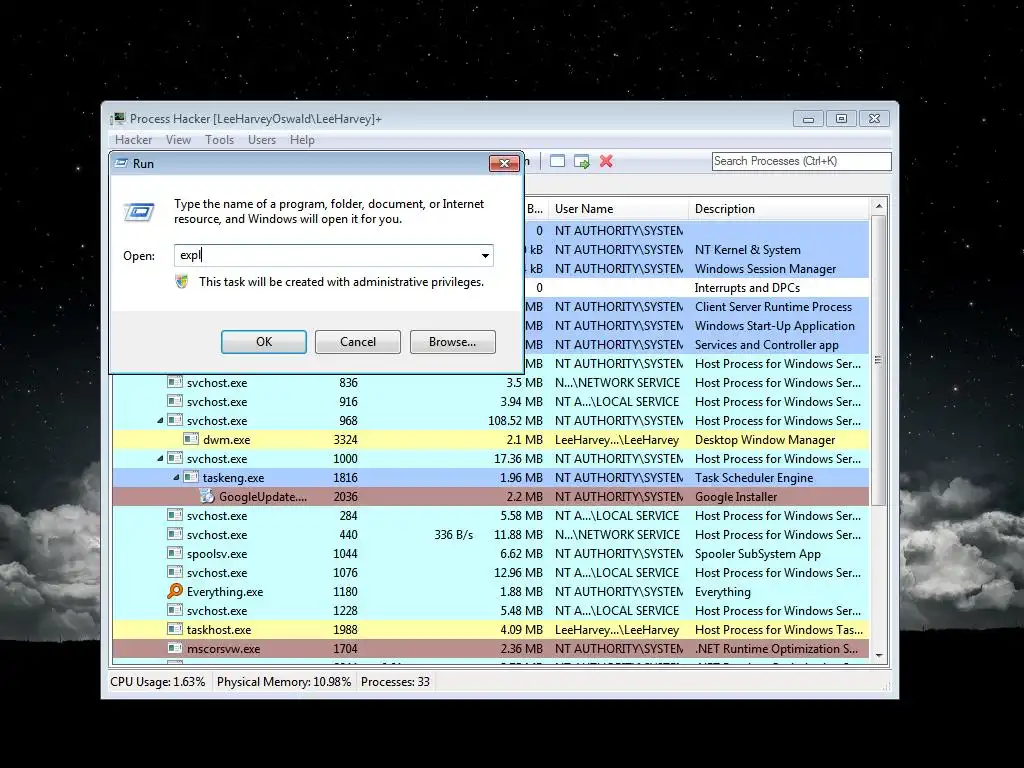Click PID 3324 cell
This screenshot has width=1024, height=768.
[345, 440]
